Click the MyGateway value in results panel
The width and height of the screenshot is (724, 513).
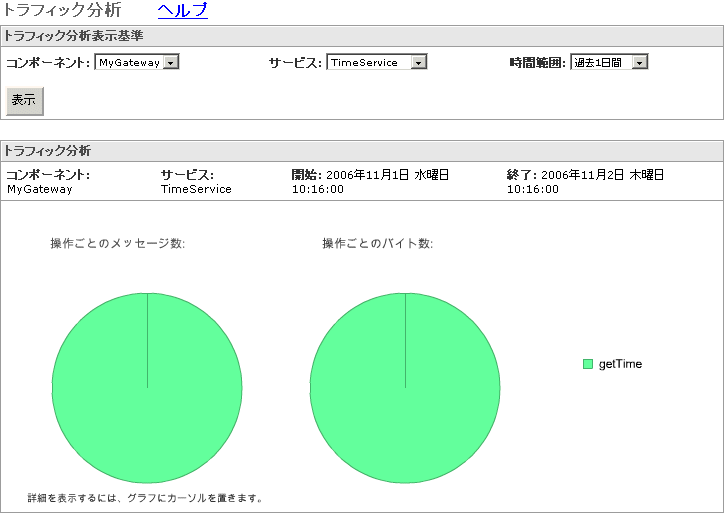click(40, 189)
